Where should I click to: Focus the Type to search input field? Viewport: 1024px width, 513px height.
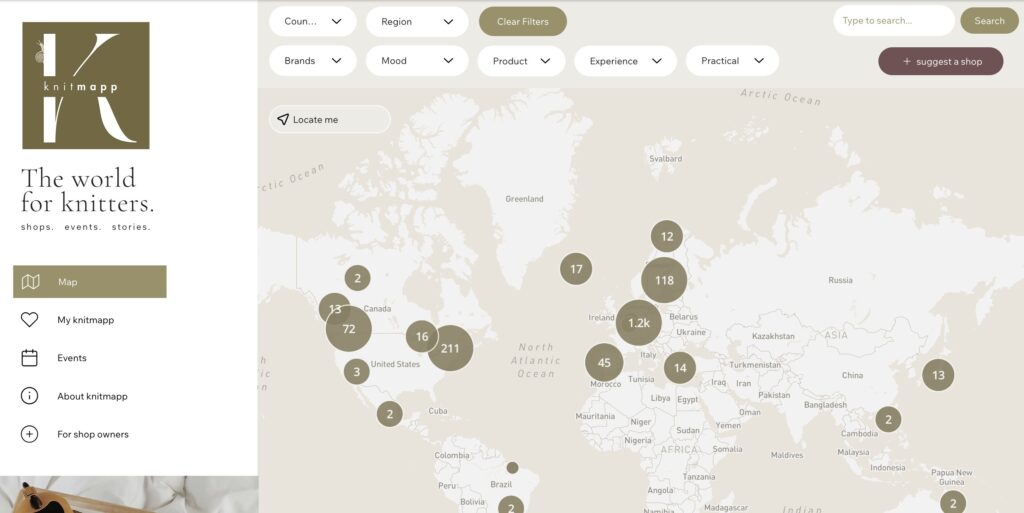(x=893, y=21)
